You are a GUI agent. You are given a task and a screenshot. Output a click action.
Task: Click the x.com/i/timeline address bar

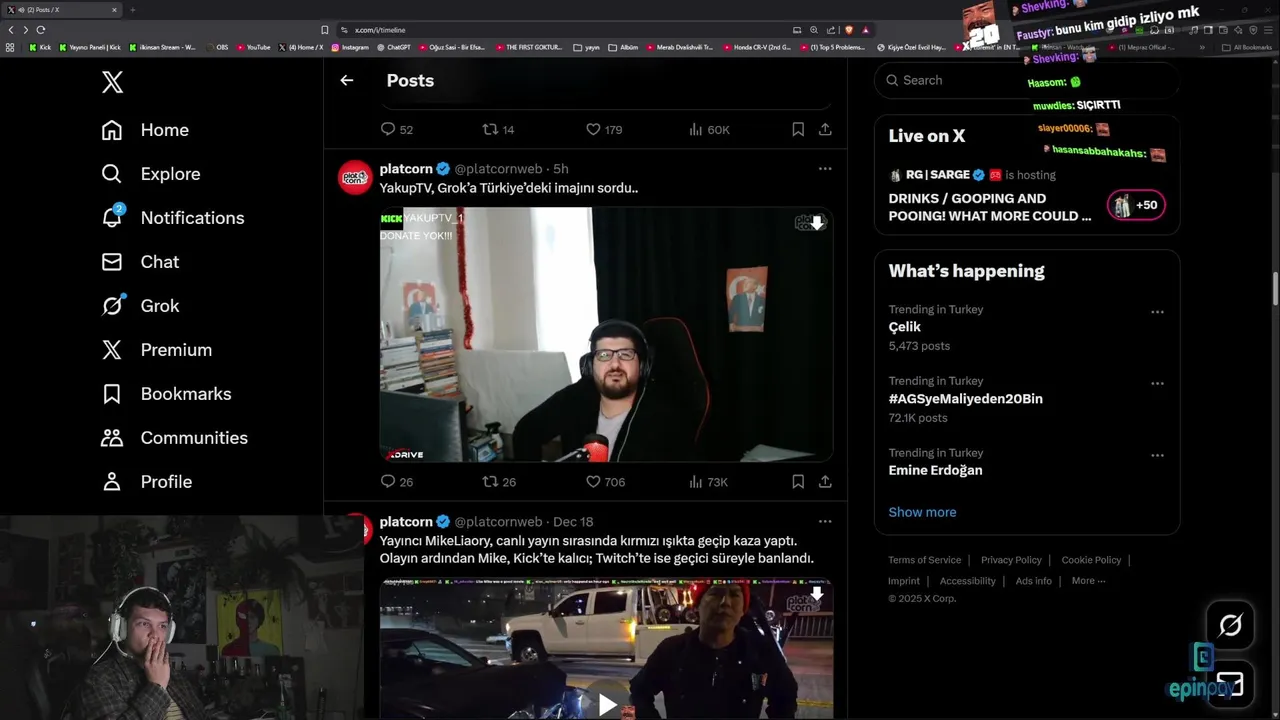560,30
